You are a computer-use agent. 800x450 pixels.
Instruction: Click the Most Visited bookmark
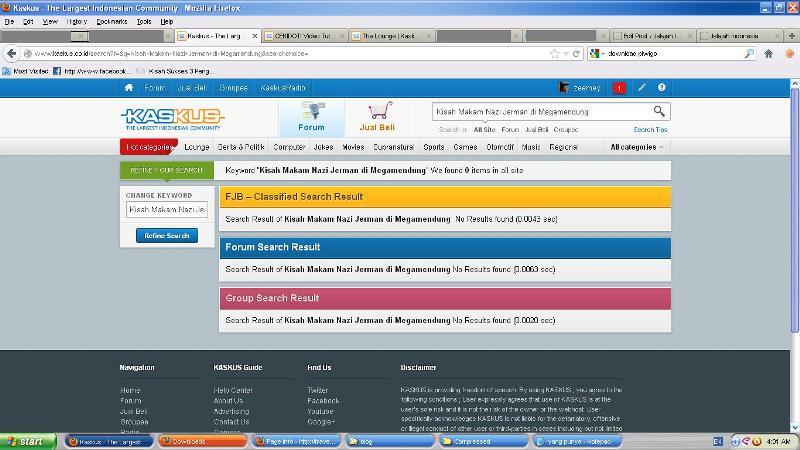26,71
